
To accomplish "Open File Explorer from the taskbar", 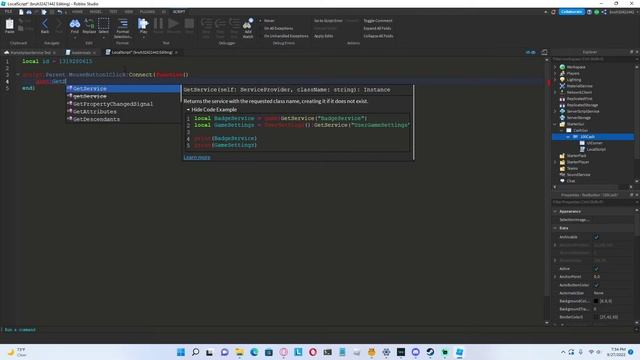I will point(240,352).
